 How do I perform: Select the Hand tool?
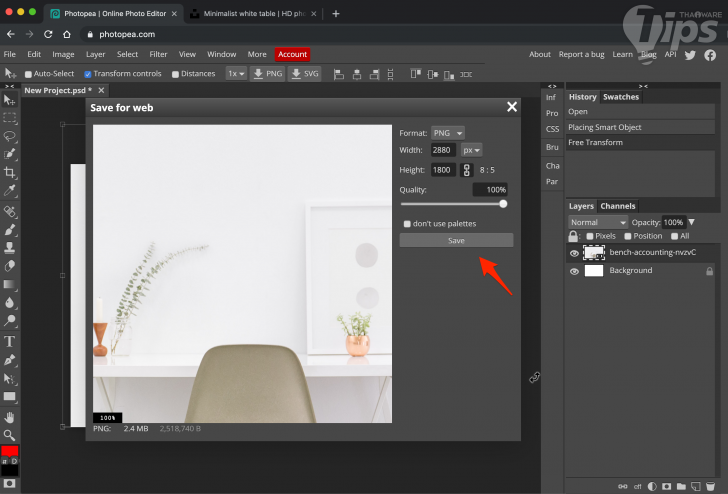tap(10, 416)
